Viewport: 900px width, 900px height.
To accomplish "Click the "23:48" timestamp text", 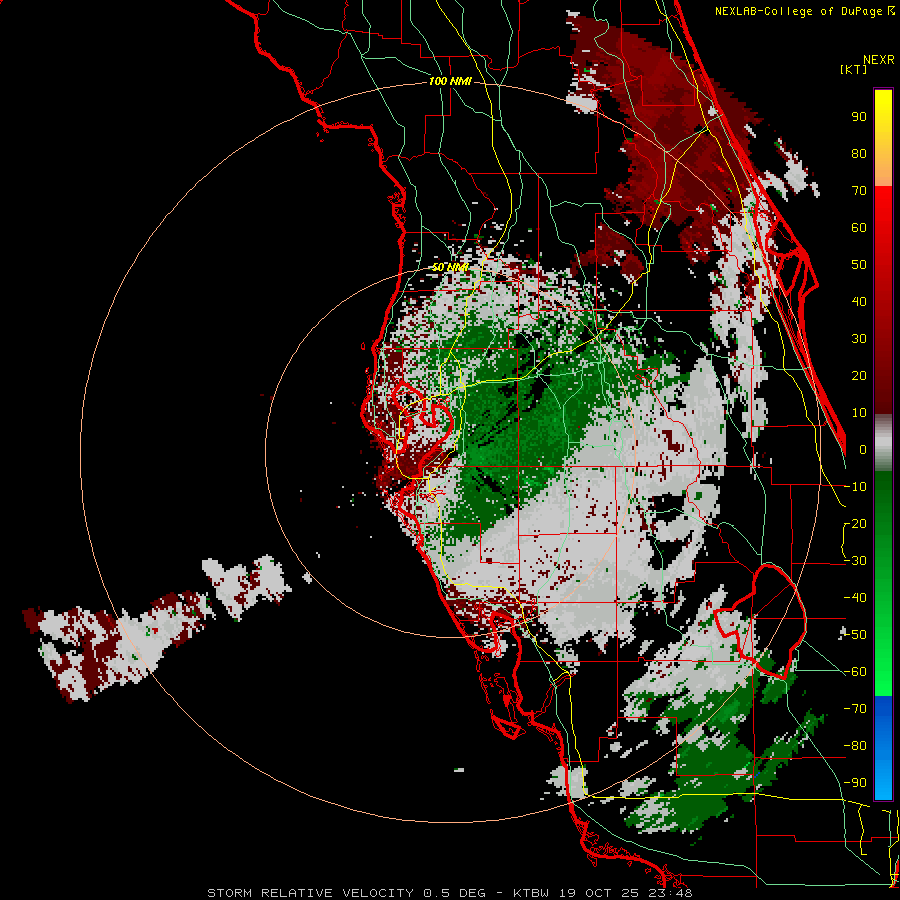I will pyautogui.click(x=669, y=893).
